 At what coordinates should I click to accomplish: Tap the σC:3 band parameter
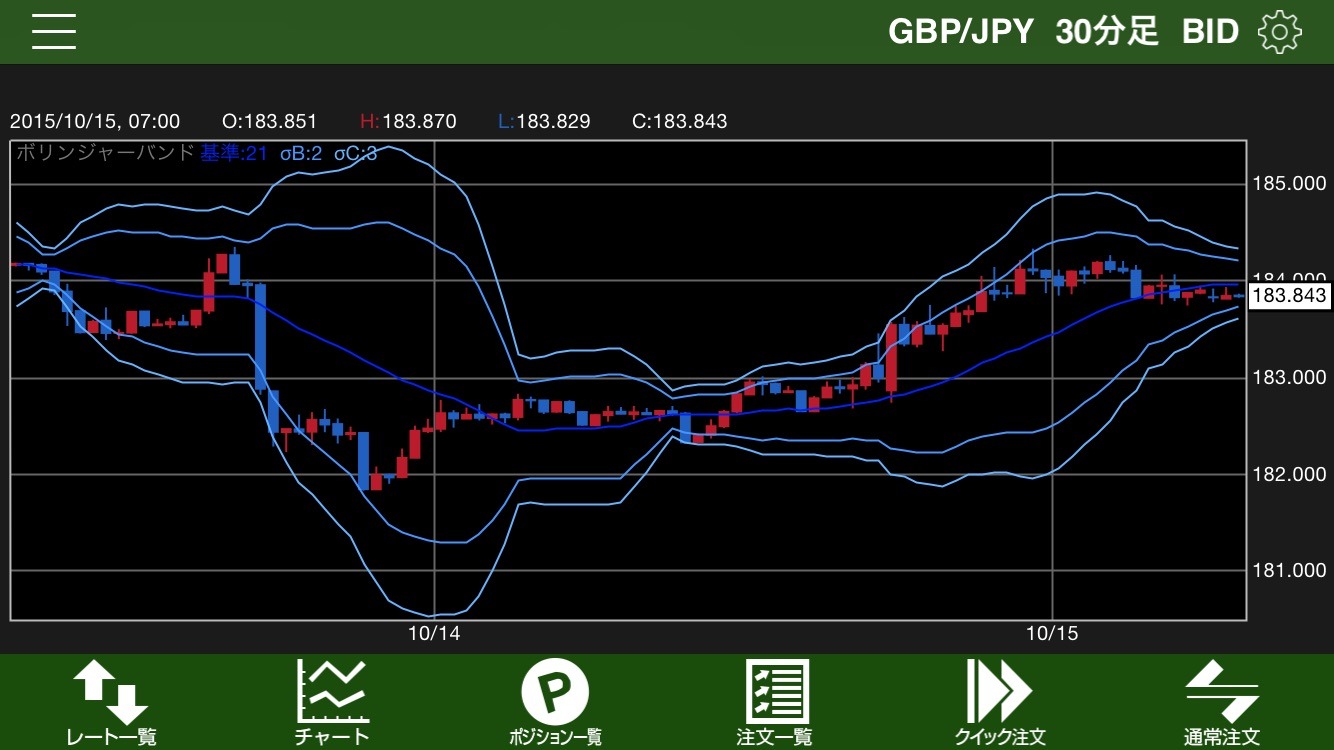pyautogui.click(x=355, y=154)
